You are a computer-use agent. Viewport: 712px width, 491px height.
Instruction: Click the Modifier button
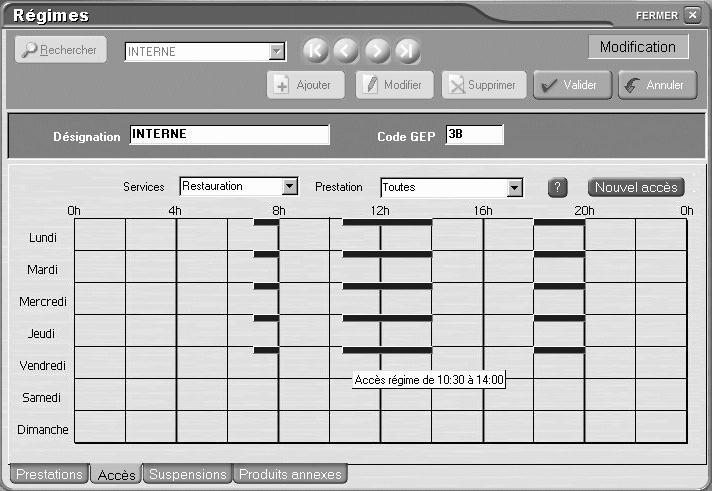(395, 85)
